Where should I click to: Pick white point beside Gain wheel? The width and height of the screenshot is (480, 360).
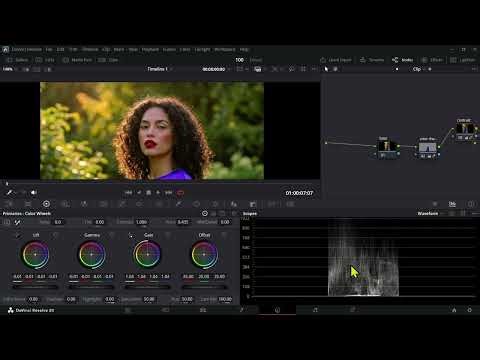(130, 235)
